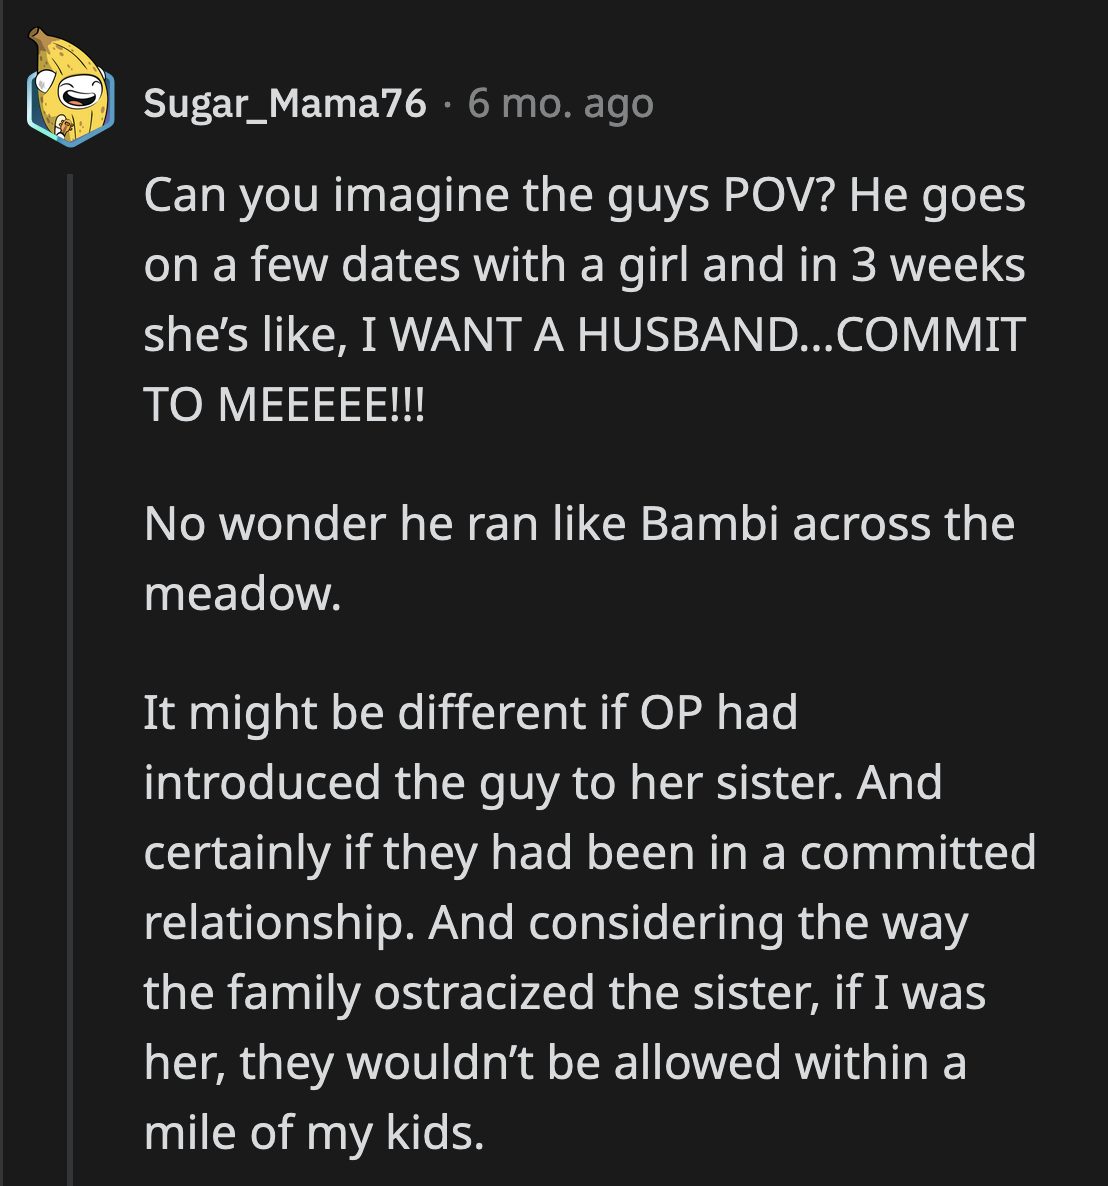This screenshot has height=1186, width=1108.
Task: Click the 6 mo. ago timestamp
Action: point(560,103)
